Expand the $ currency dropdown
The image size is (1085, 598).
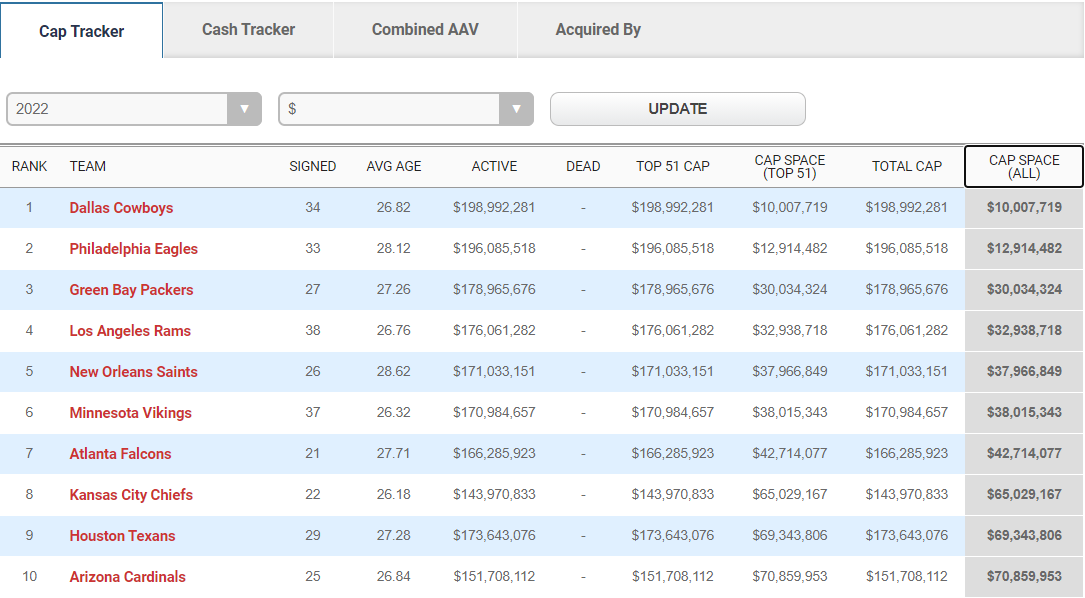(x=406, y=109)
